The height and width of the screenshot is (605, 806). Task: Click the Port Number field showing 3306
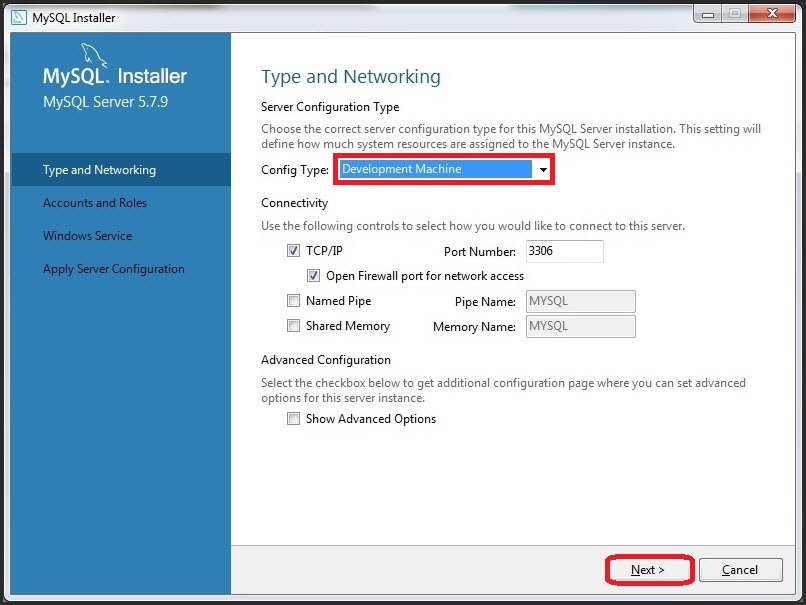[x=564, y=251]
